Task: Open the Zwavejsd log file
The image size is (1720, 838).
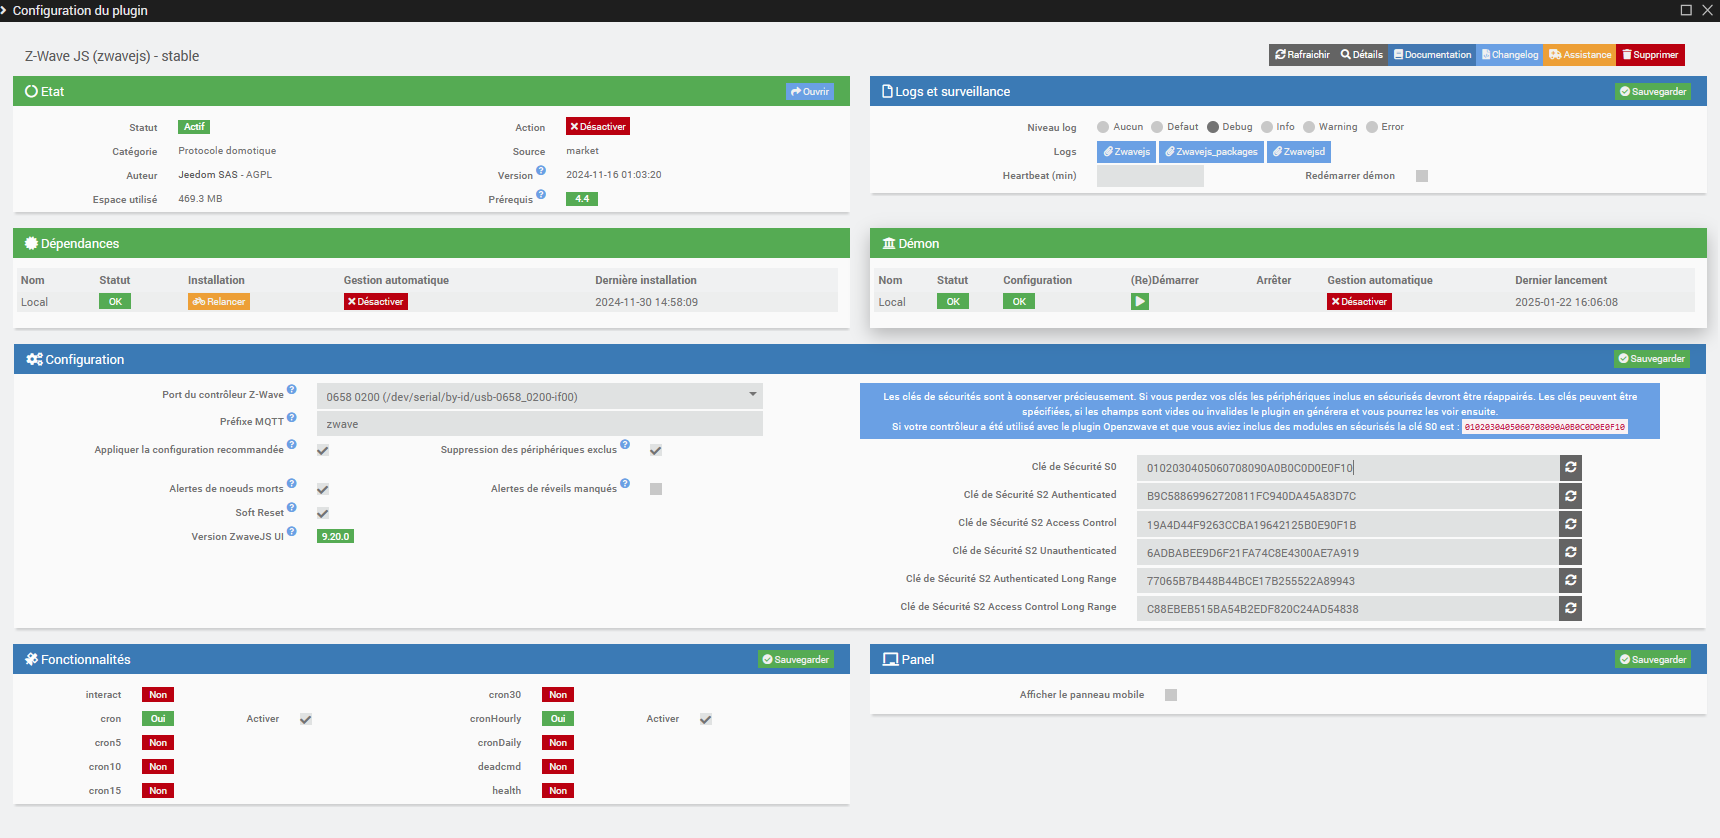Action: (x=1298, y=152)
